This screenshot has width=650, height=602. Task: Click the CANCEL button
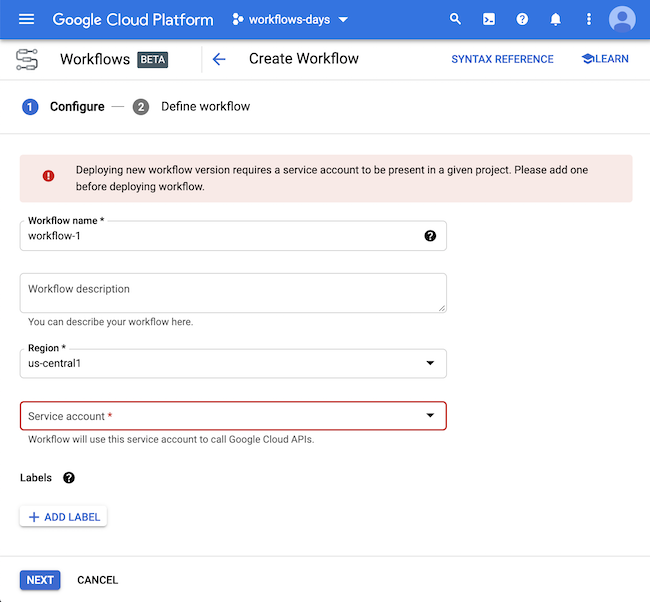tap(97, 580)
